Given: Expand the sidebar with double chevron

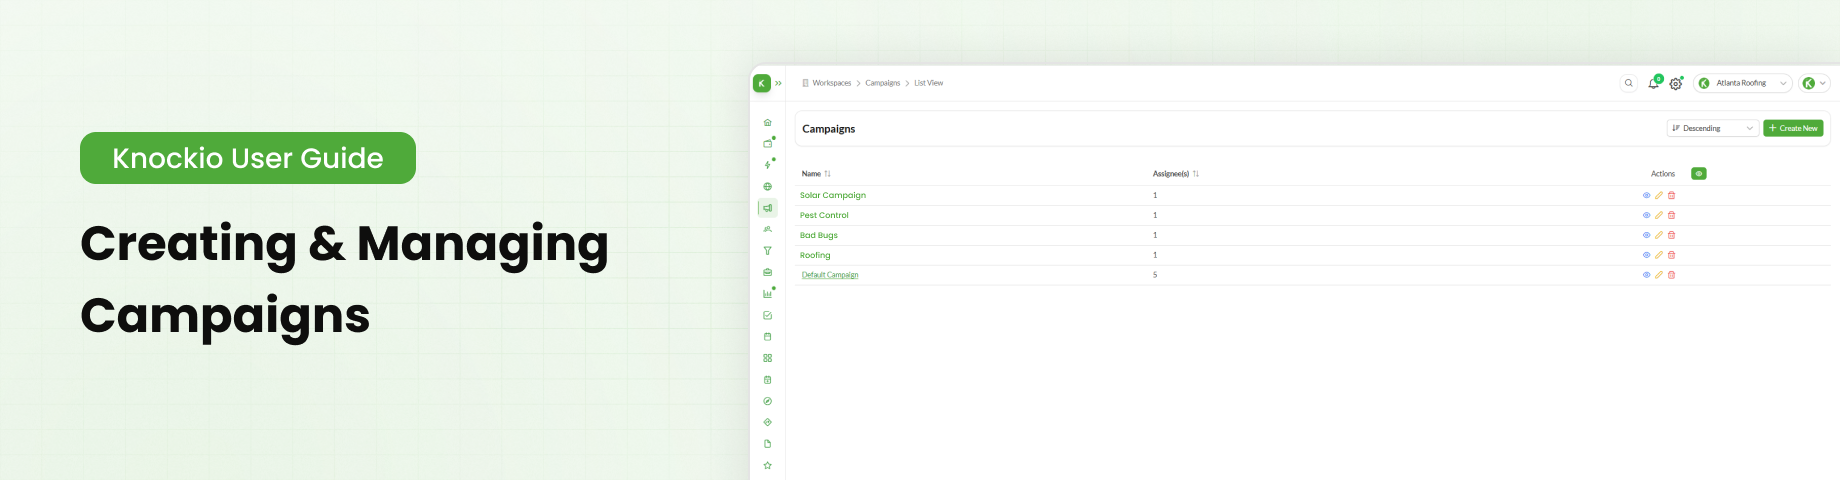Looking at the screenshot, I should coord(778,83).
